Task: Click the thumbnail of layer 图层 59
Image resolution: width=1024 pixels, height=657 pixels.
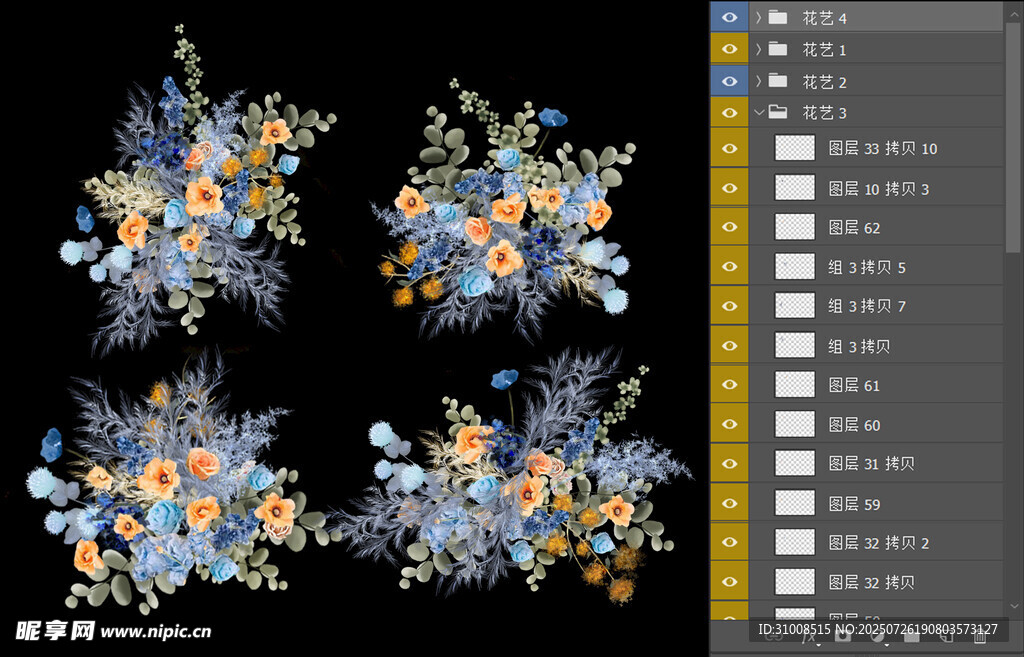Action: [795, 503]
